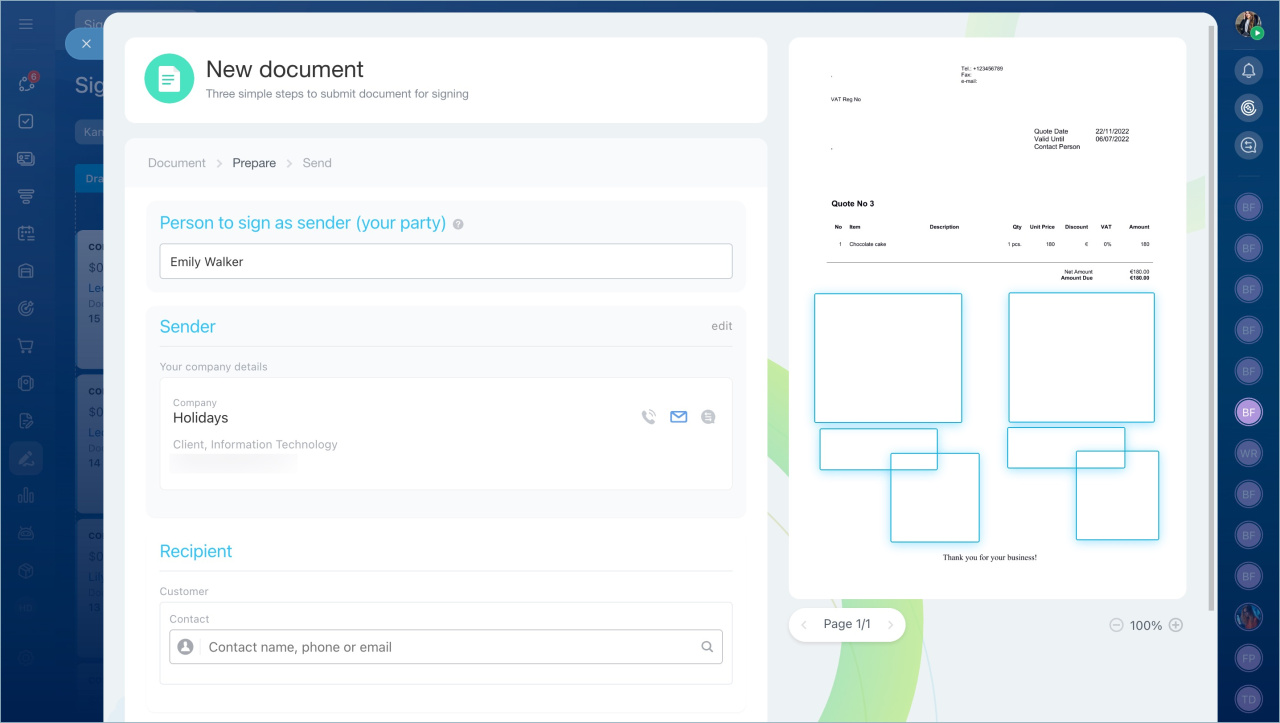Click the Emily Walker signer field
This screenshot has width=1280, height=723.
[x=446, y=261]
